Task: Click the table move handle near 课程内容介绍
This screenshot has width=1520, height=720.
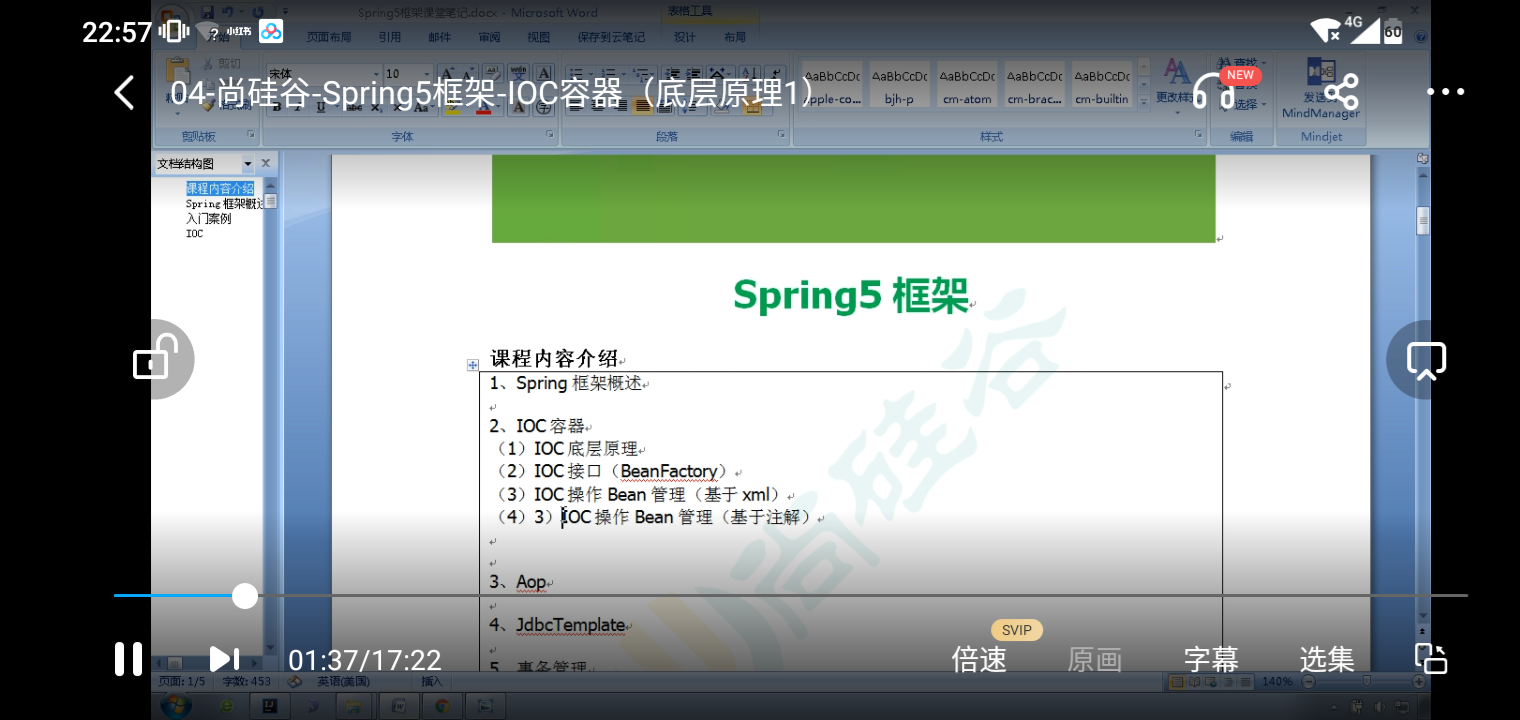Action: (x=473, y=366)
